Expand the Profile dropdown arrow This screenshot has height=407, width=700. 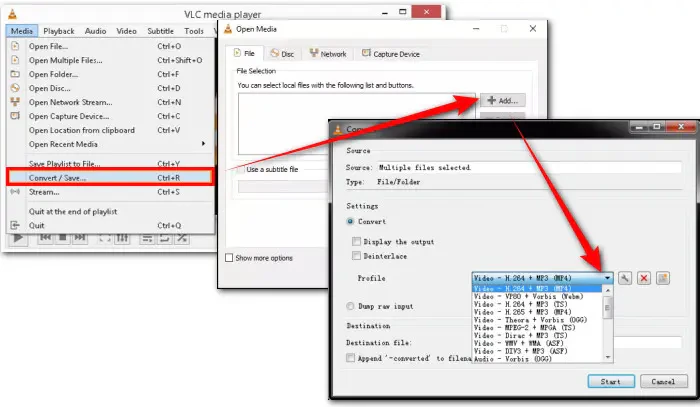click(x=608, y=278)
